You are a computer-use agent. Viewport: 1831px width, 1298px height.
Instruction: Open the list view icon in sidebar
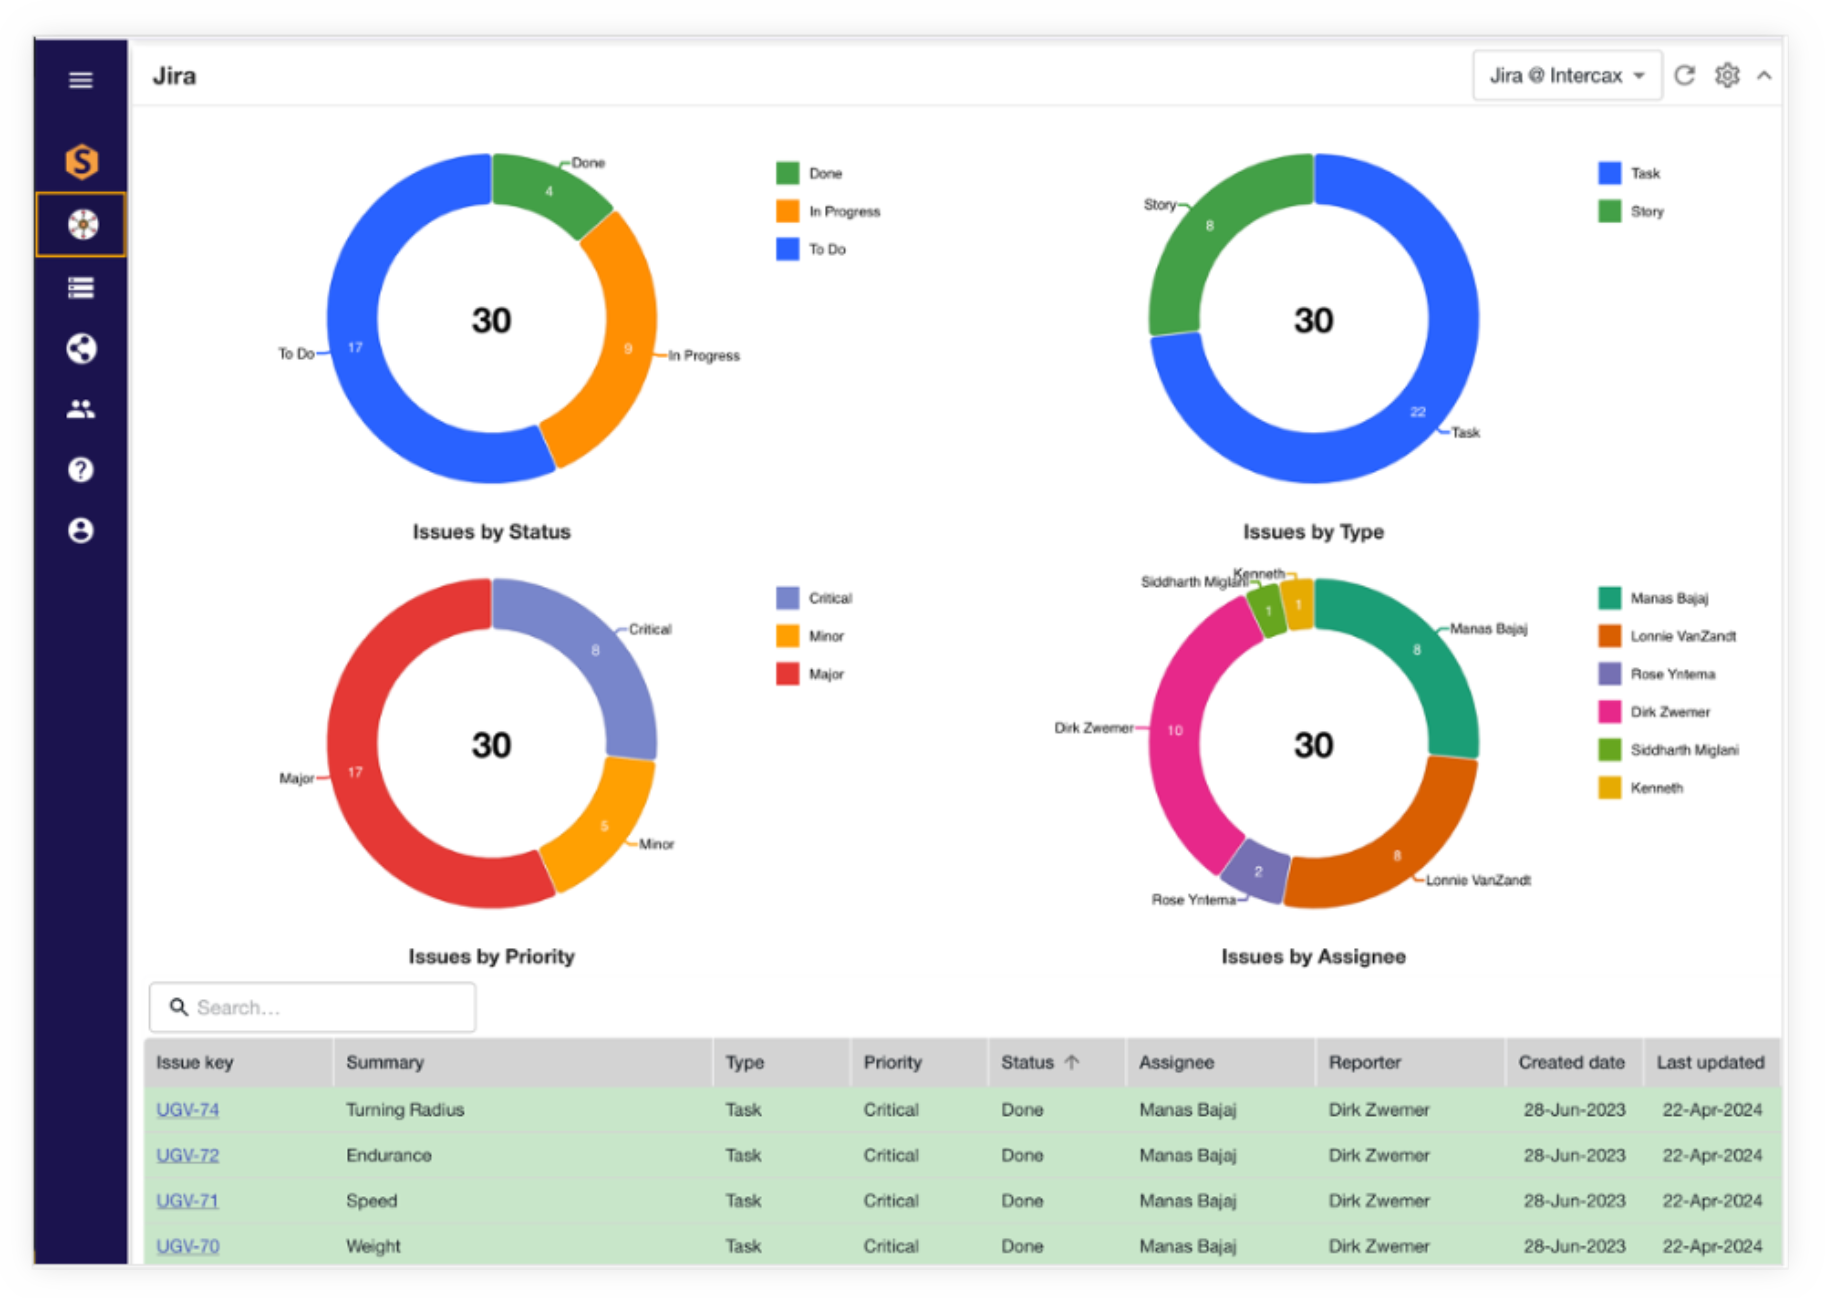81,288
